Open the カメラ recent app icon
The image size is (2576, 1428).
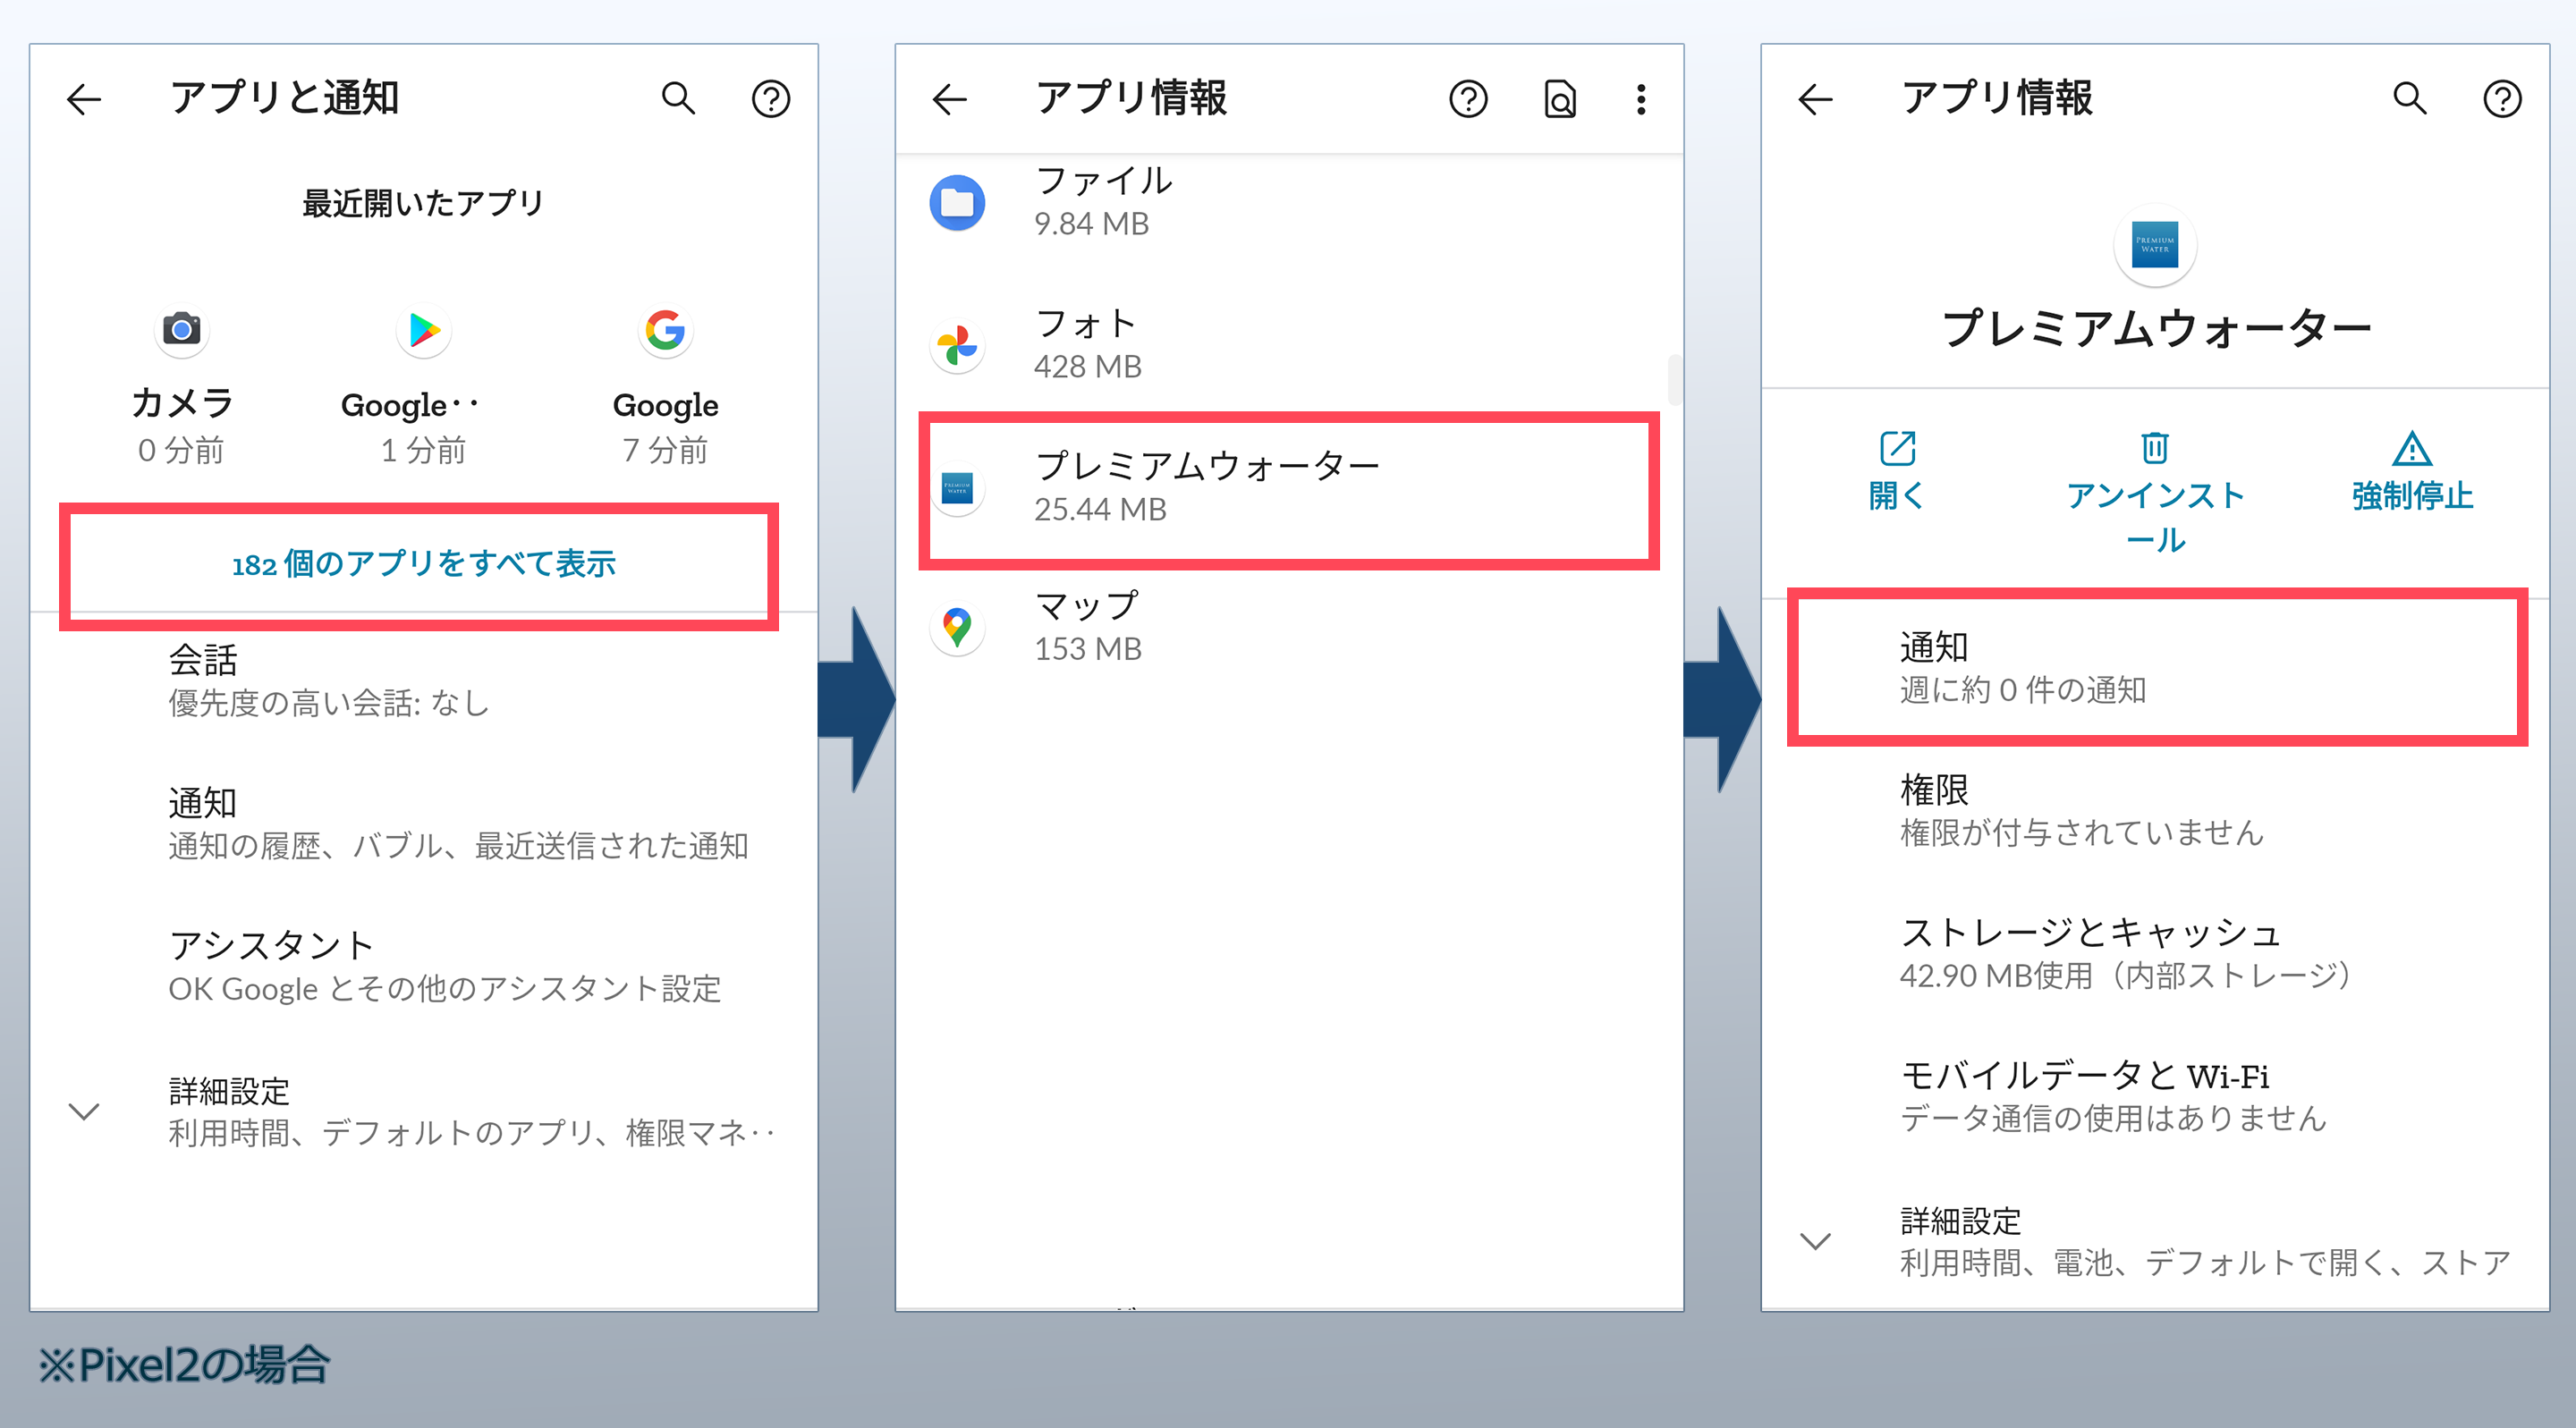click(x=182, y=329)
